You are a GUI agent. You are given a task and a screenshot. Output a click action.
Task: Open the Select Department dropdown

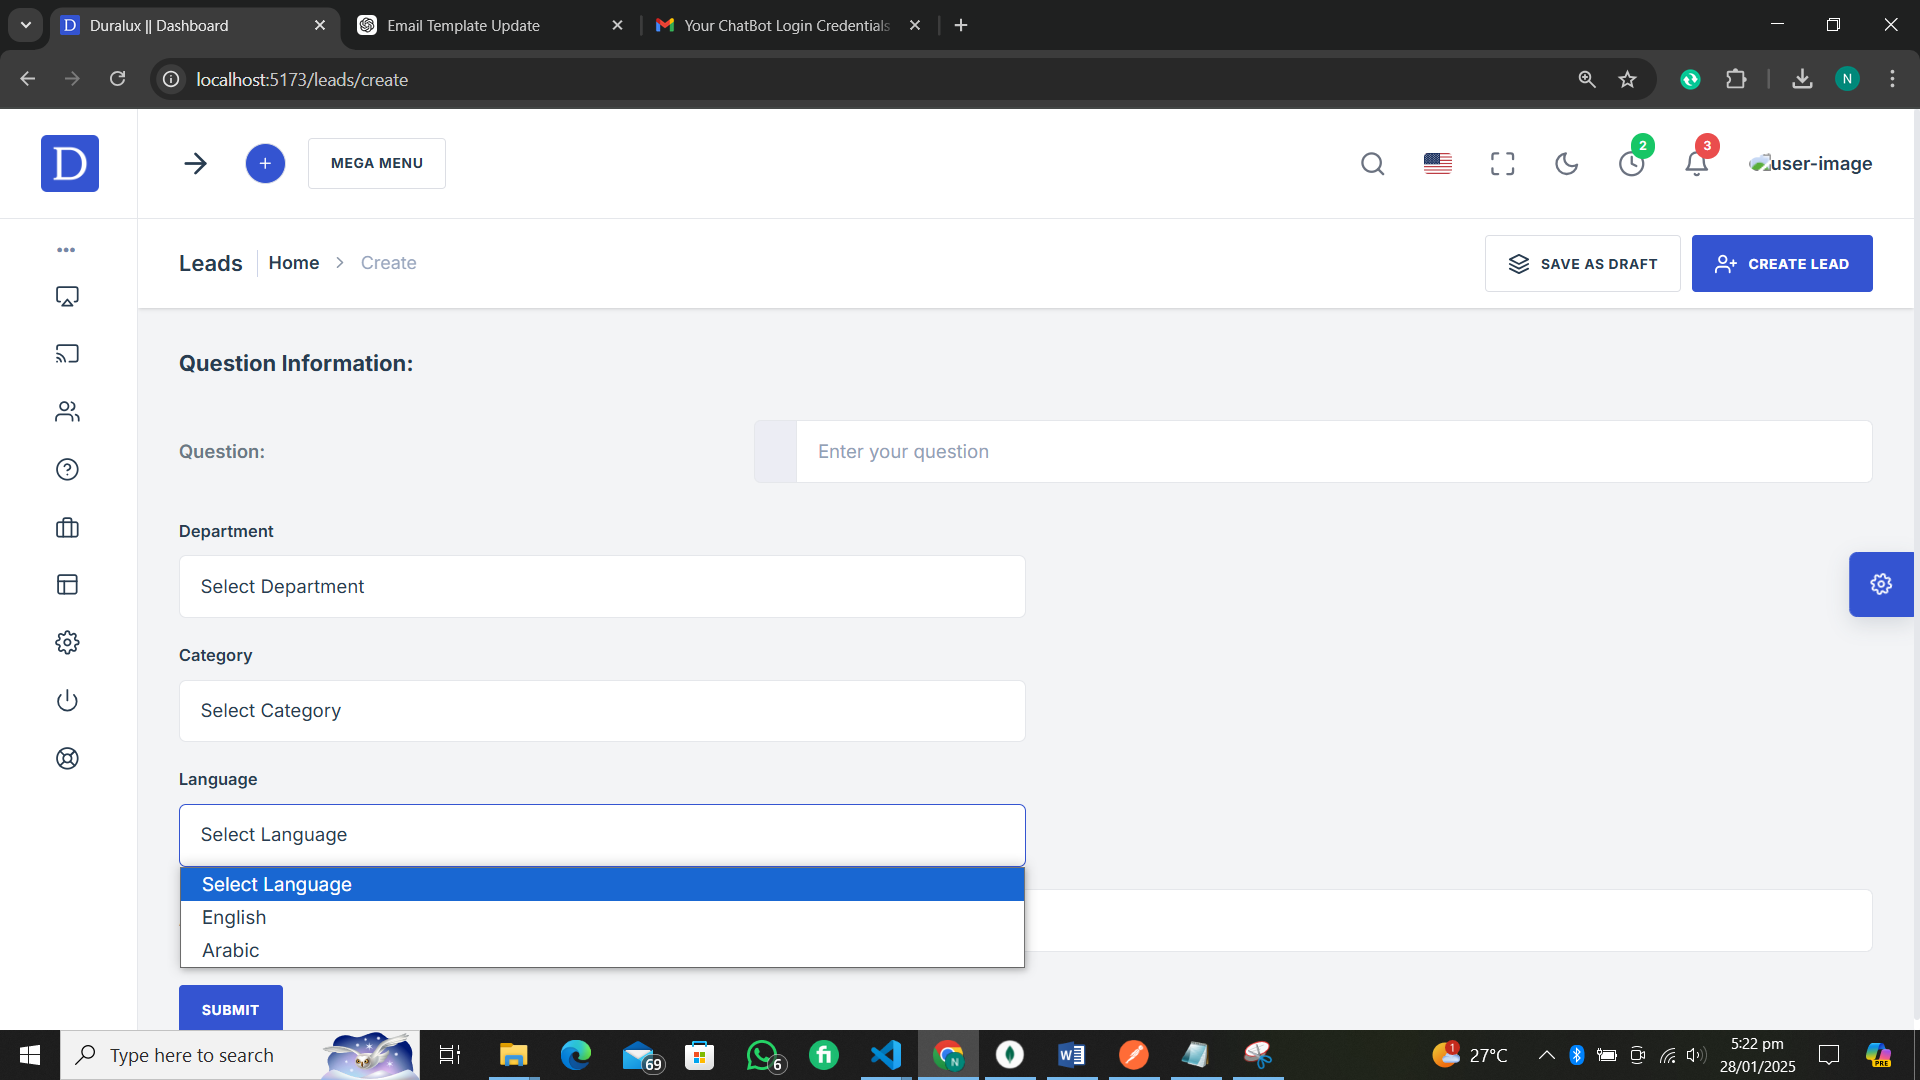point(602,587)
